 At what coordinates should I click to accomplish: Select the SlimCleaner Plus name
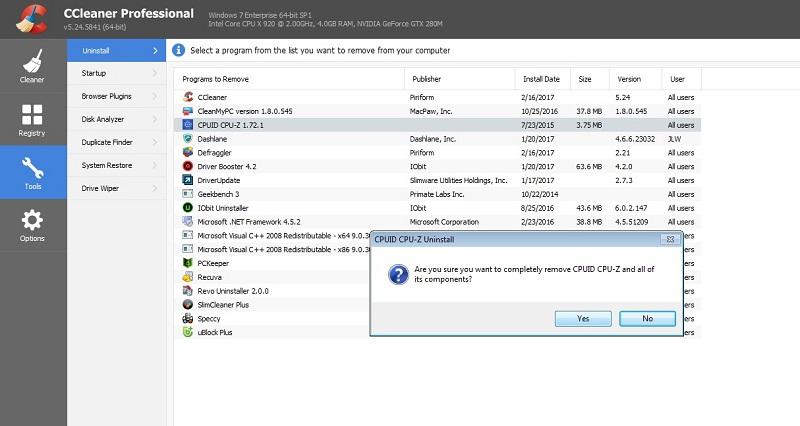tap(223, 305)
